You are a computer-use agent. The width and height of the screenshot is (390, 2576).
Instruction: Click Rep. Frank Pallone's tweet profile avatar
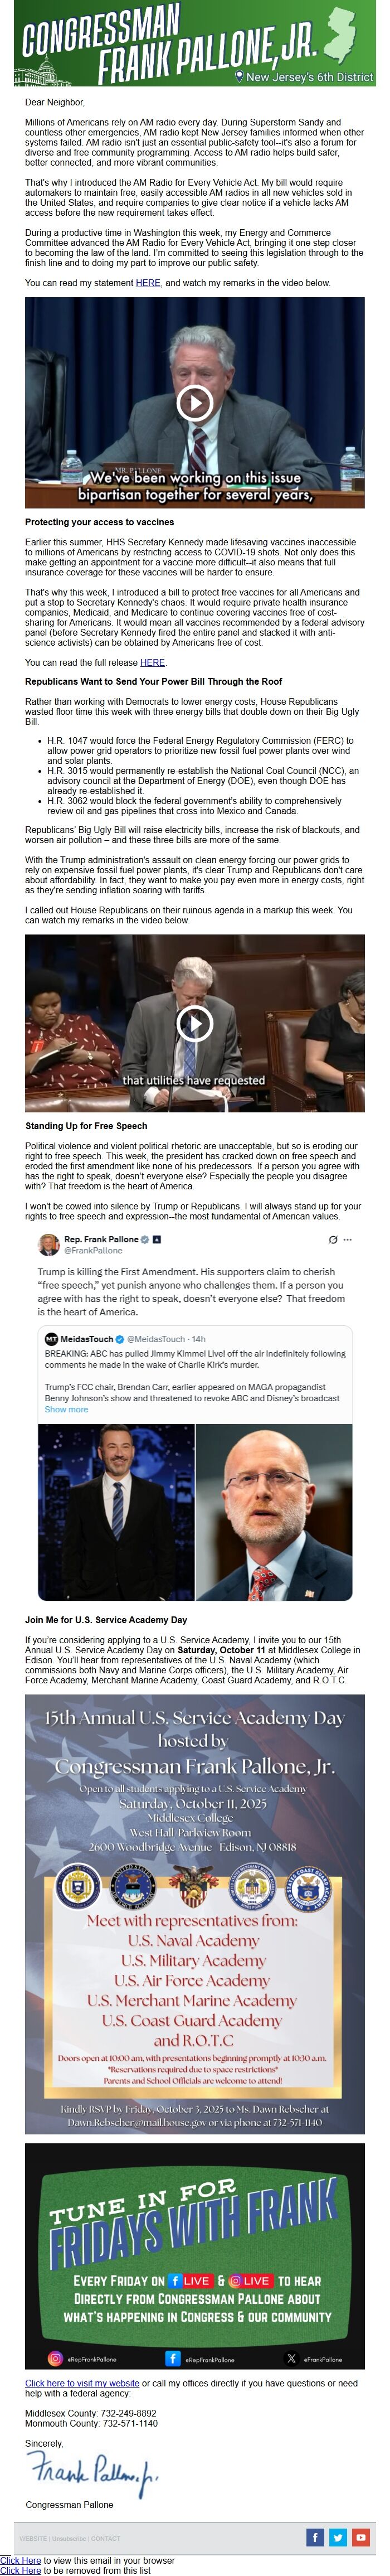[x=49, y=1244]
